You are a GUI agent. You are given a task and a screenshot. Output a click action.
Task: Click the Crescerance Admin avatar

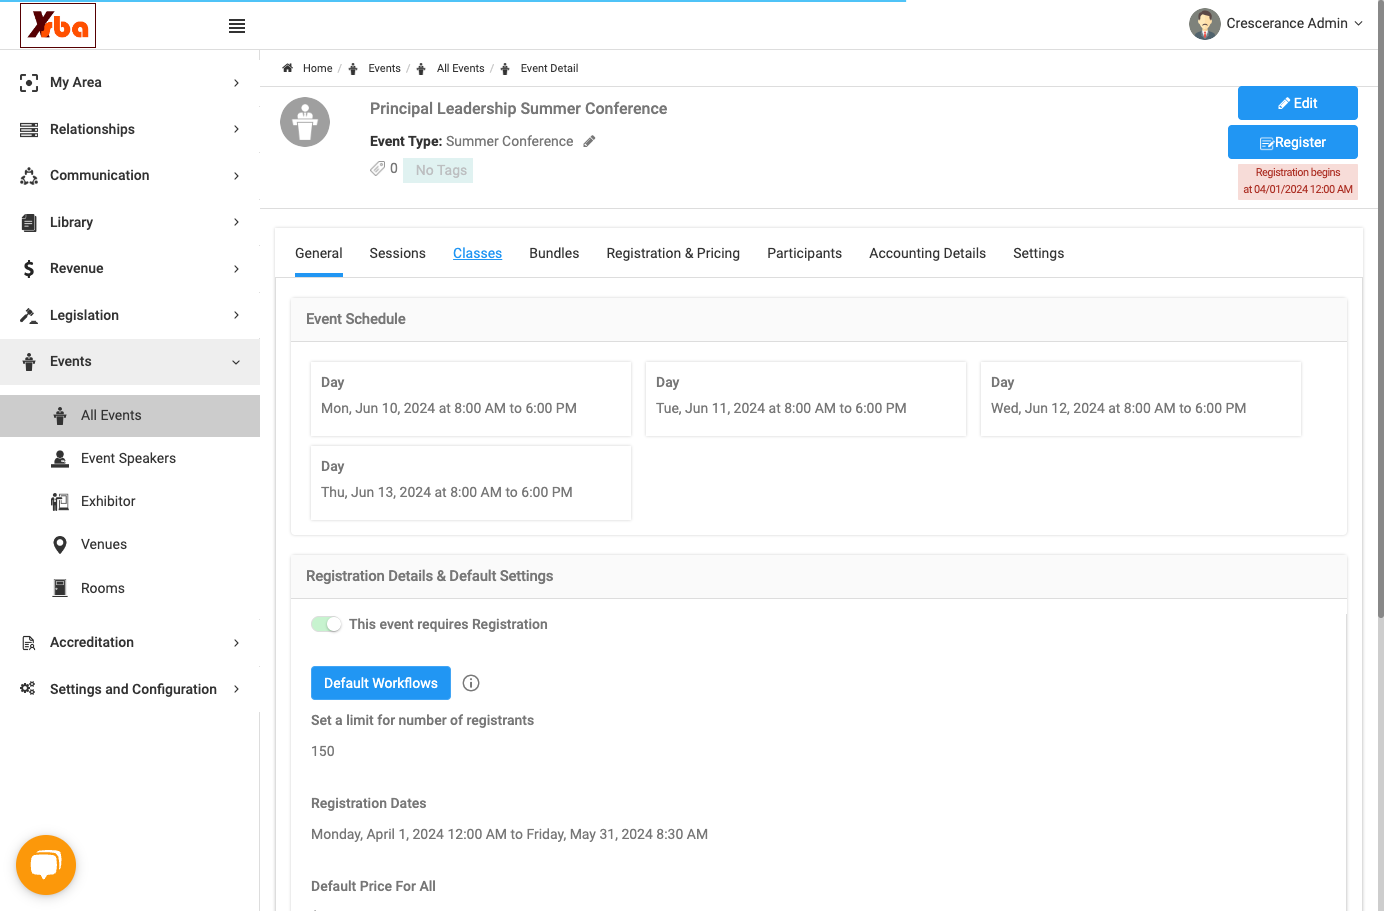click(x=1204, y=24)
